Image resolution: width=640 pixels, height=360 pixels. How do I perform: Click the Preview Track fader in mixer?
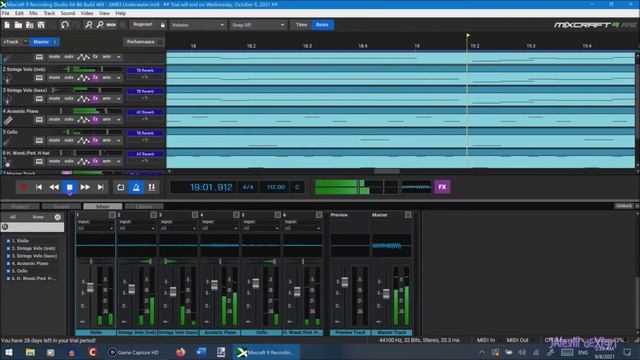click(x=345, y=282)
